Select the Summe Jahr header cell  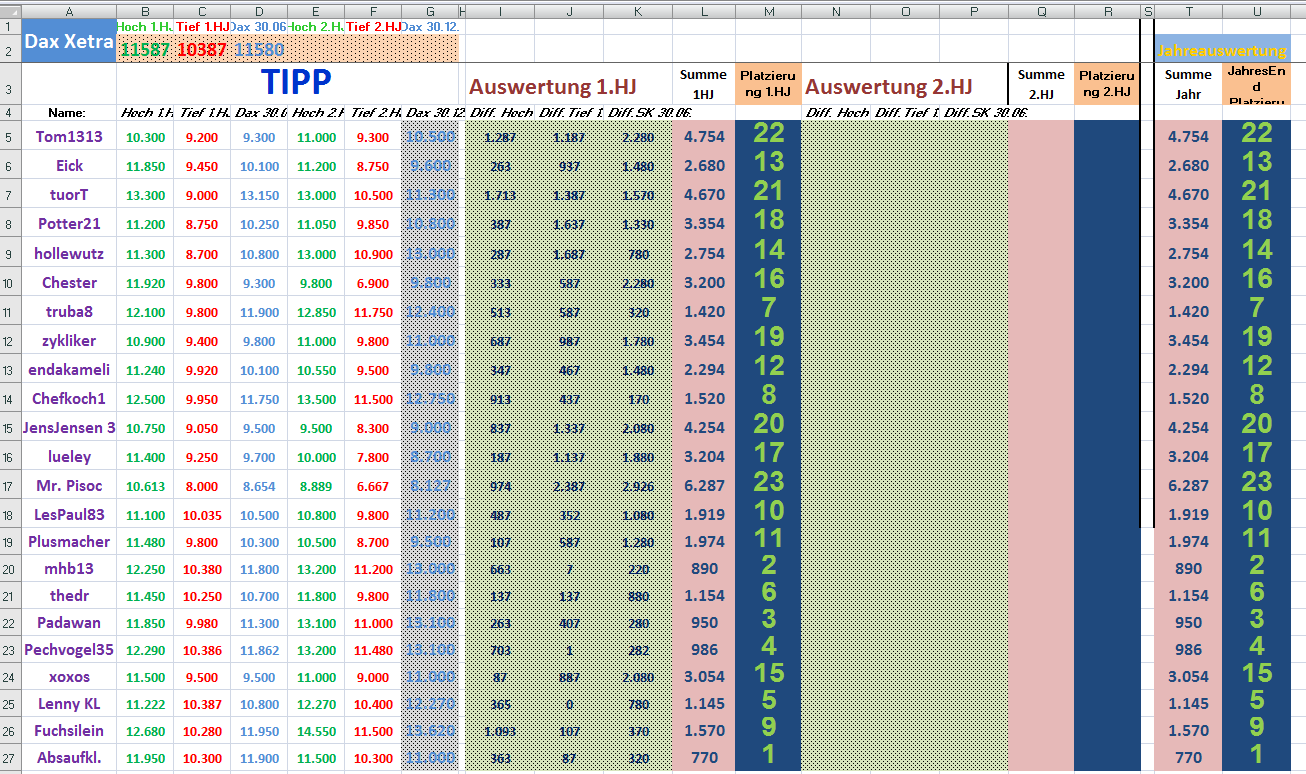pos(1188,84)
